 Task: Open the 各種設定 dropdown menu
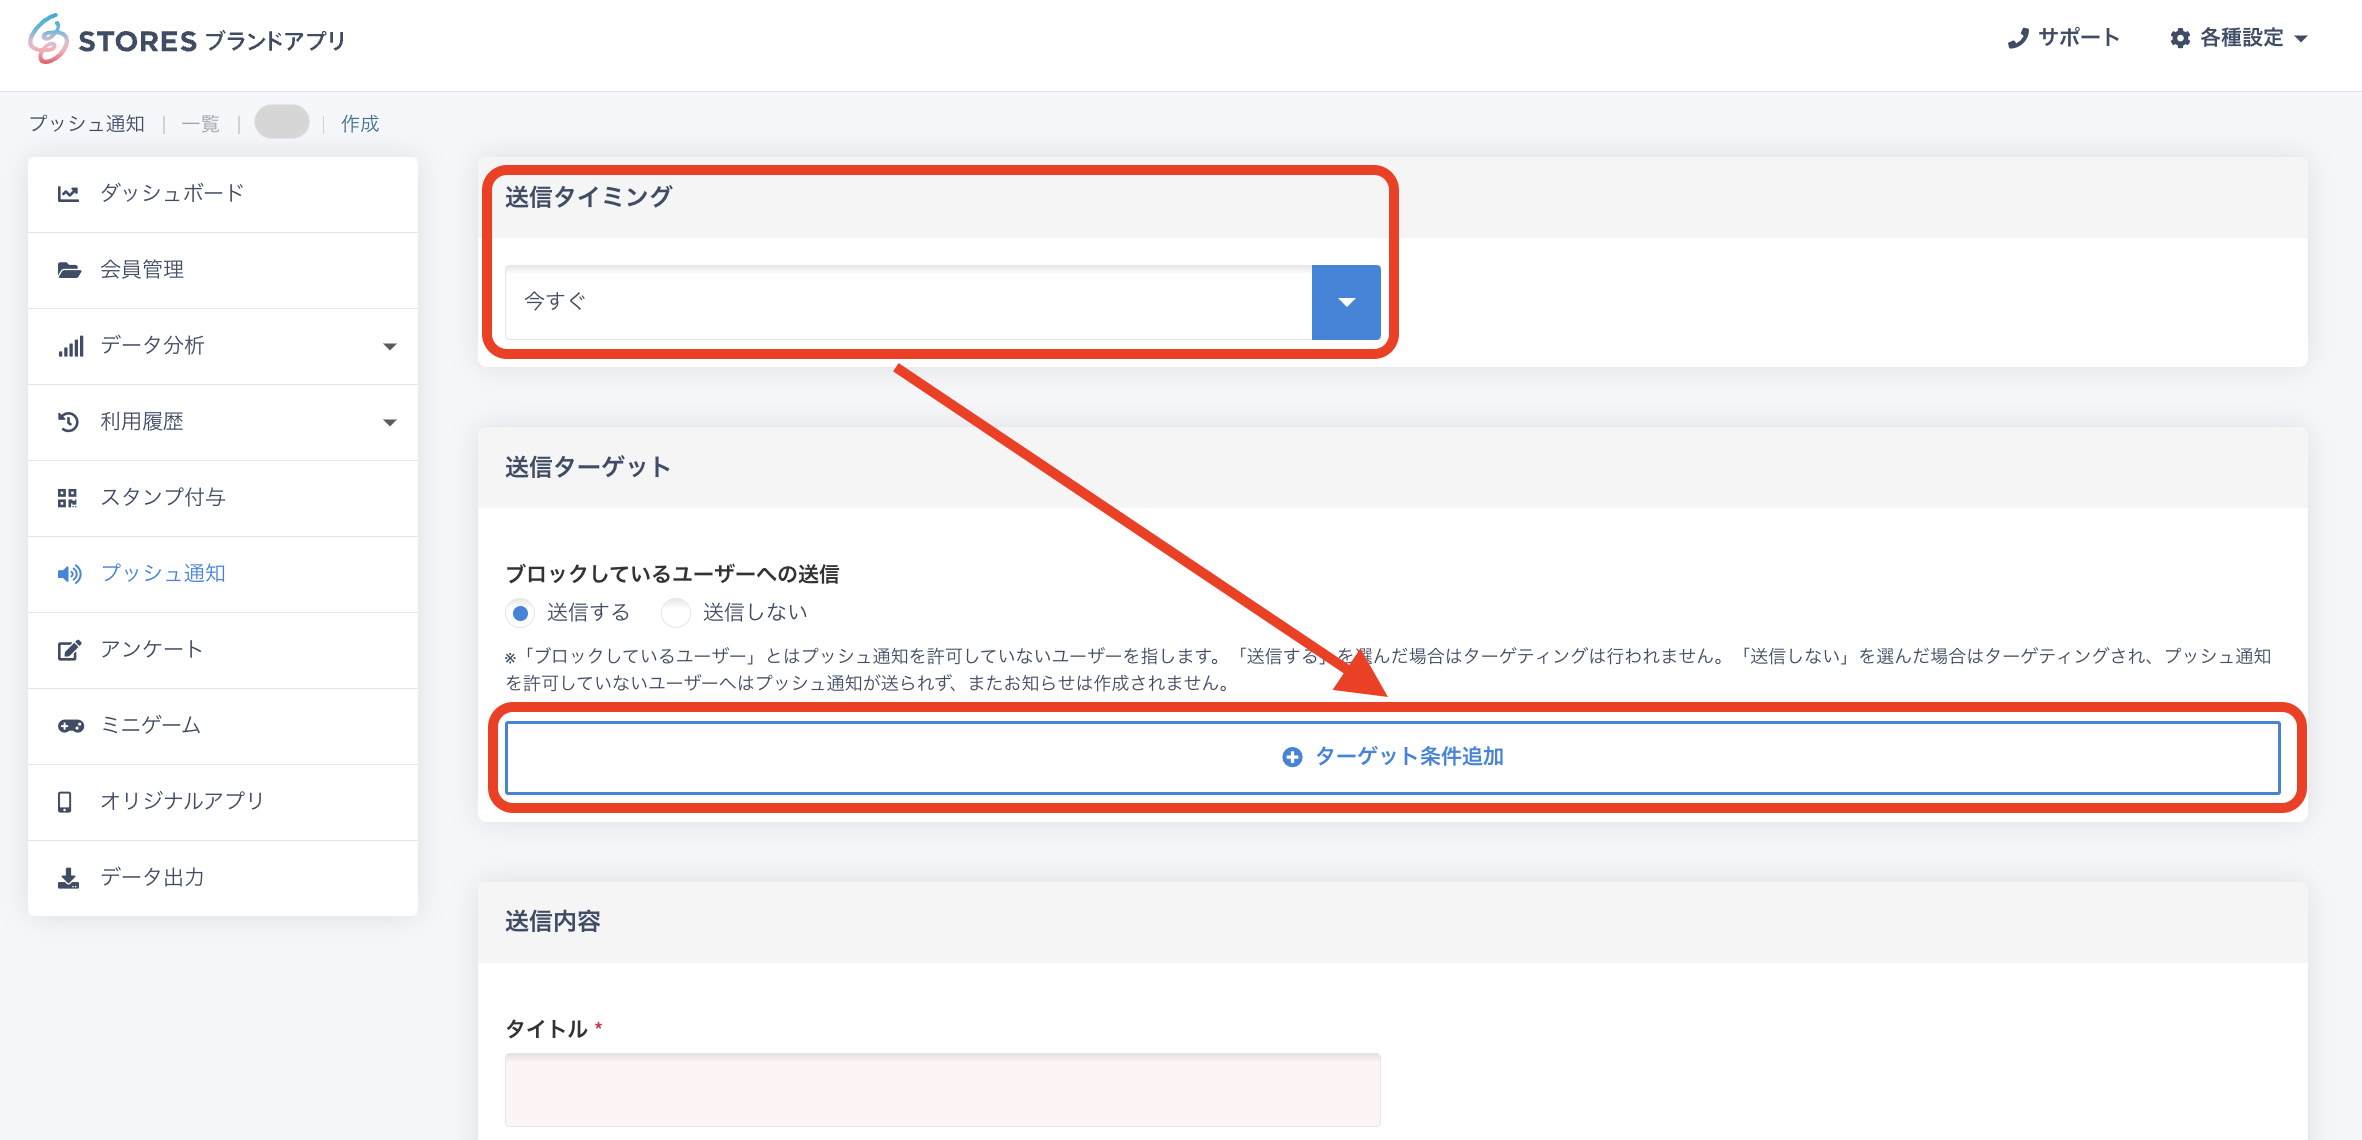[2240, 38]
